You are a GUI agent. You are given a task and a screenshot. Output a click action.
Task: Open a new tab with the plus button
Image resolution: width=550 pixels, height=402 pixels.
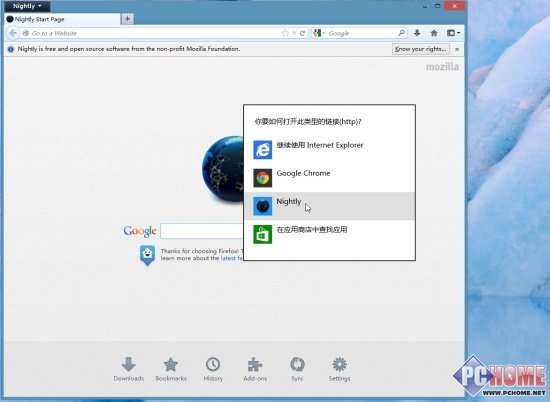point(127,19)
